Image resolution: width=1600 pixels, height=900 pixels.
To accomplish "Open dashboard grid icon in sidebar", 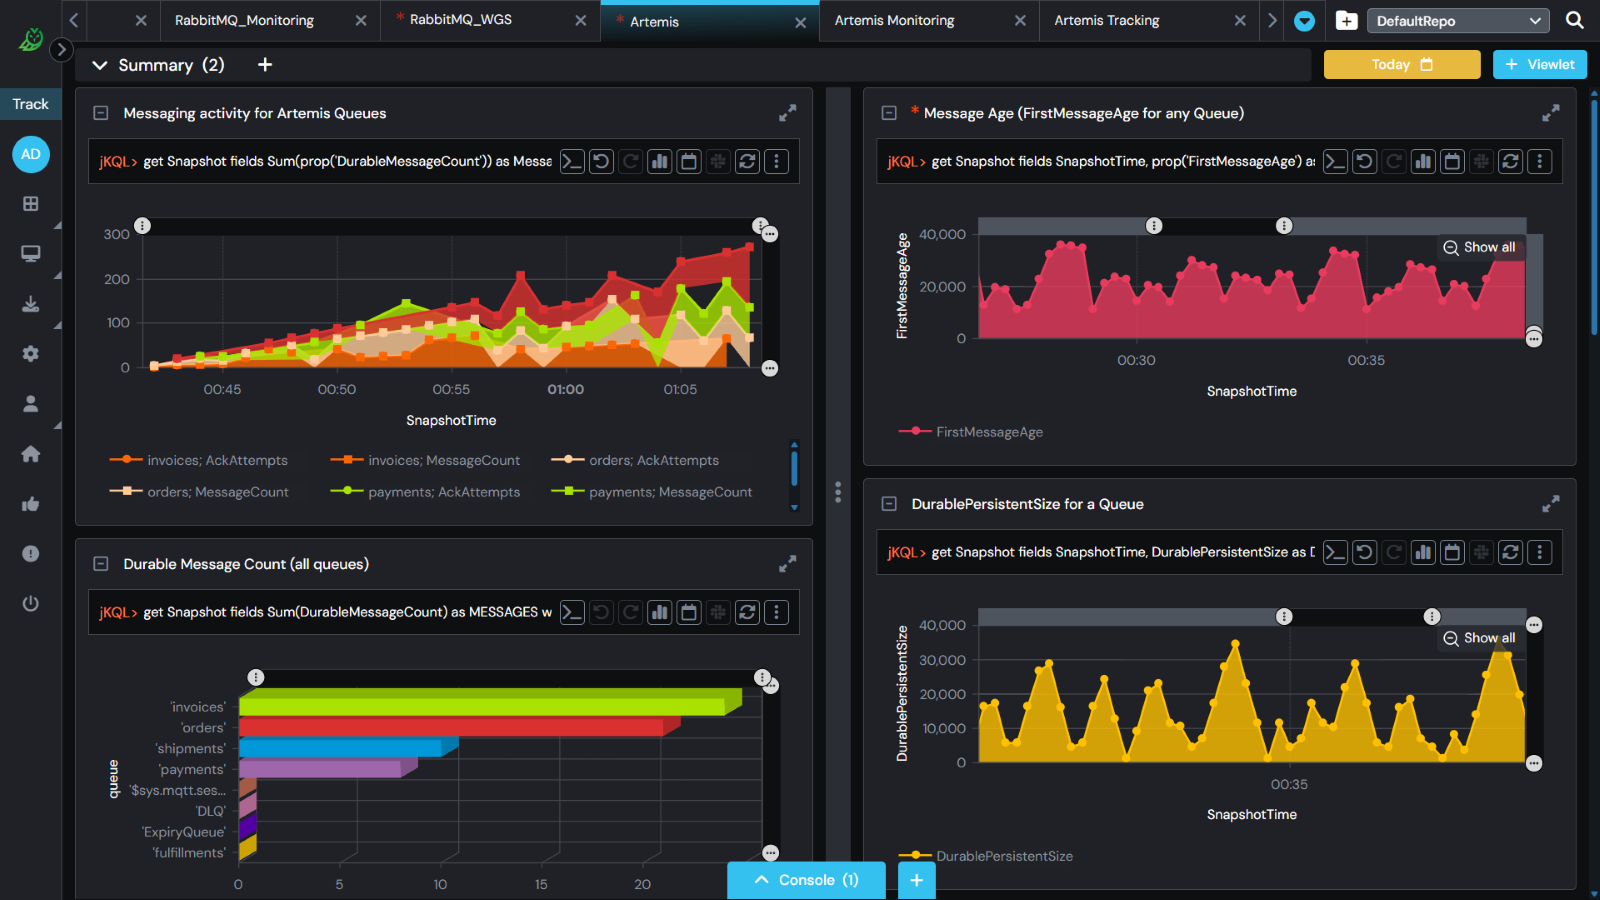I will click(31, 203).
